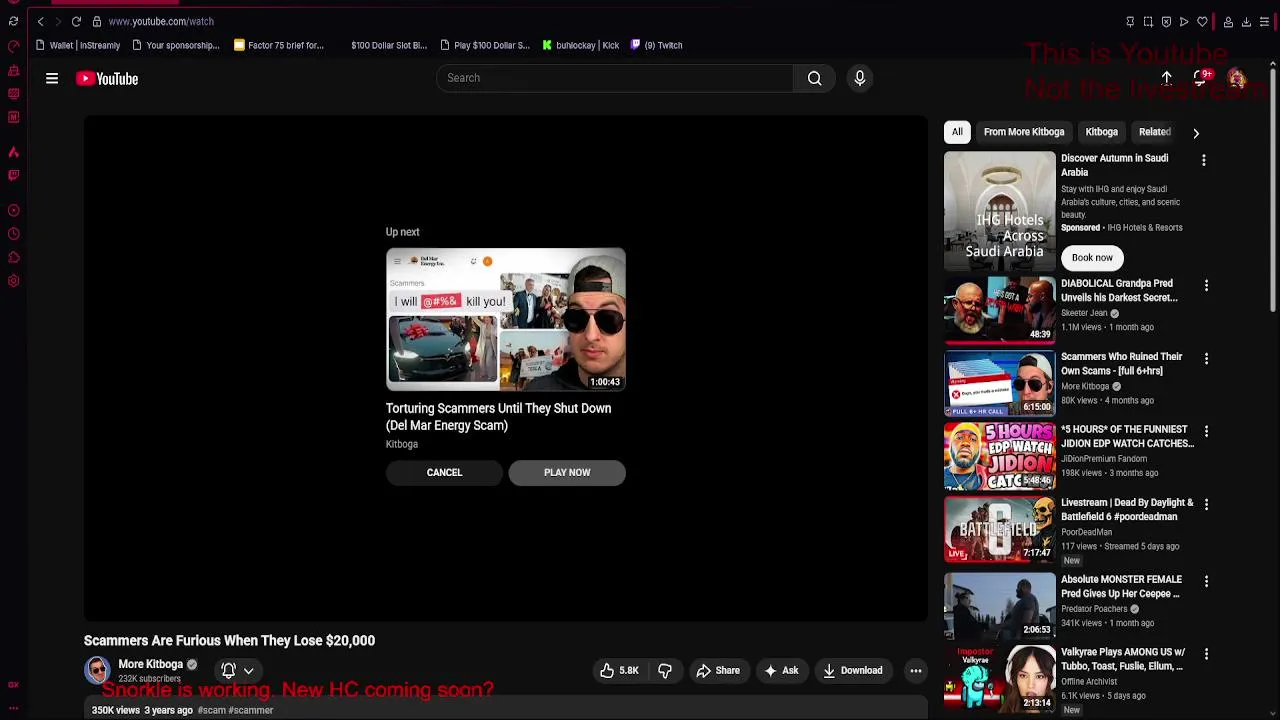Open Factor 75 brief bookmark
This screenshot has width=1280, height=720.
click(279, 45)
